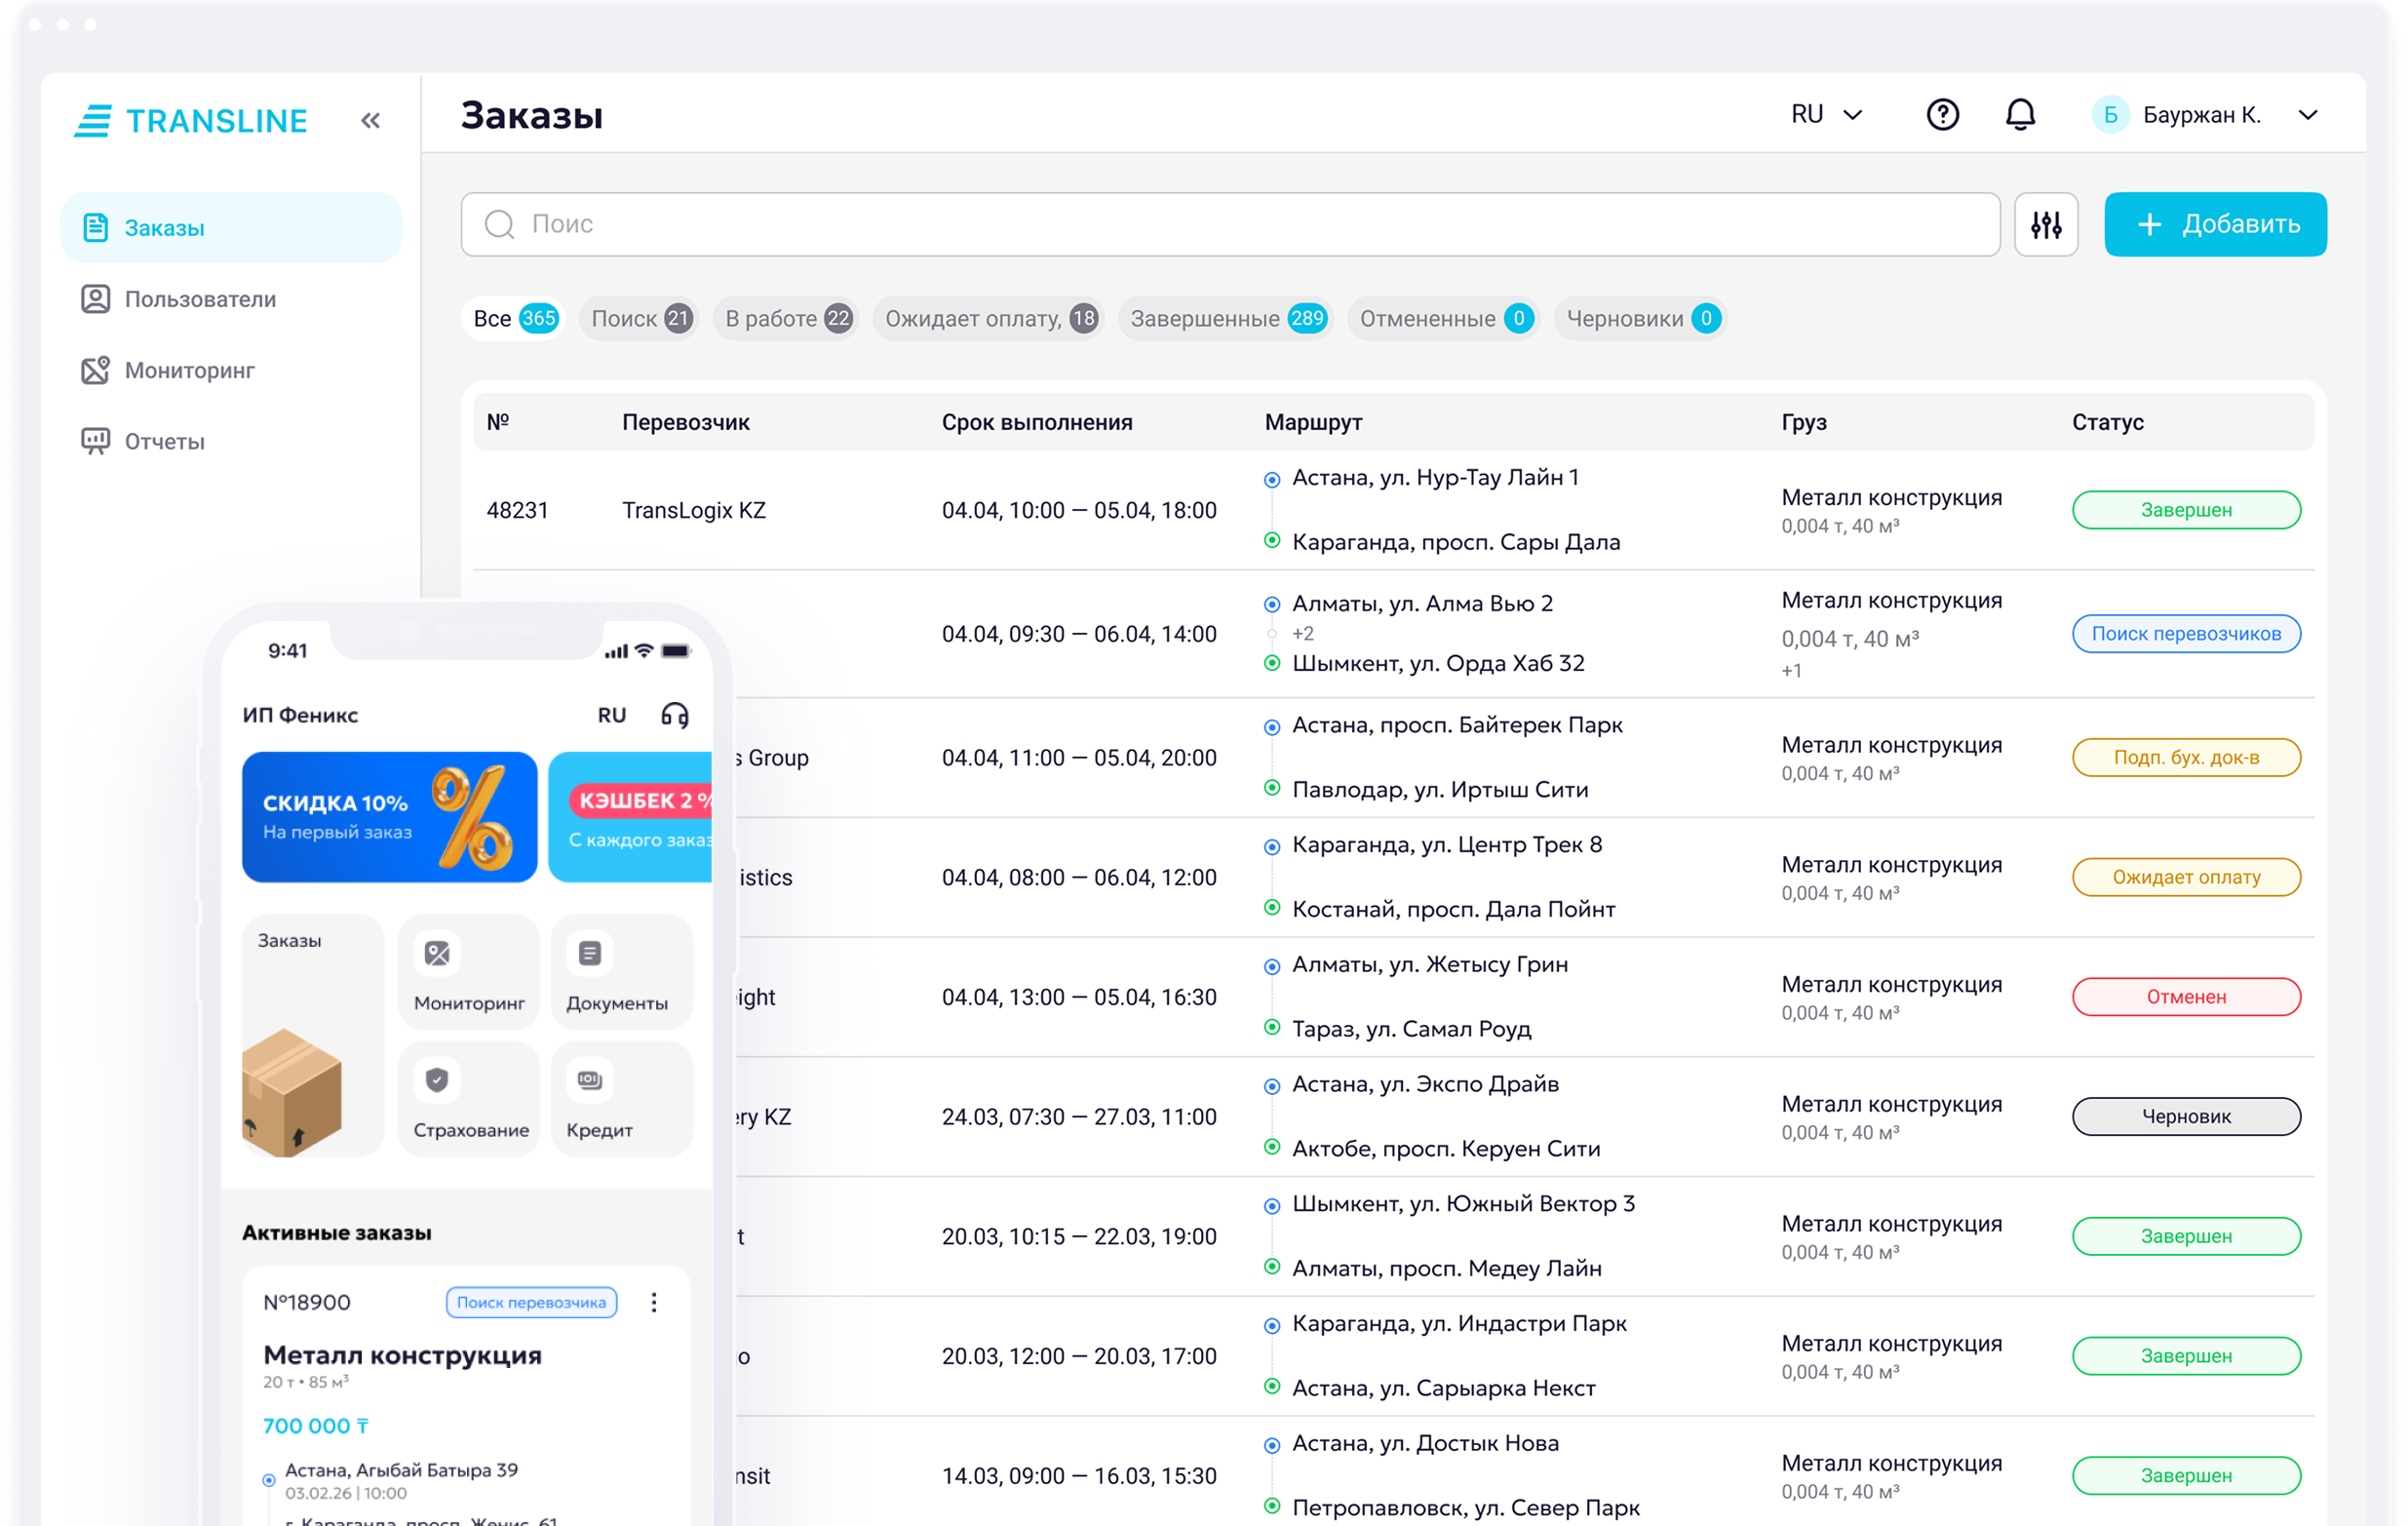Open the Страхование shield tile
This screenshot has height=1526, width=2408.
point(469,1099)
